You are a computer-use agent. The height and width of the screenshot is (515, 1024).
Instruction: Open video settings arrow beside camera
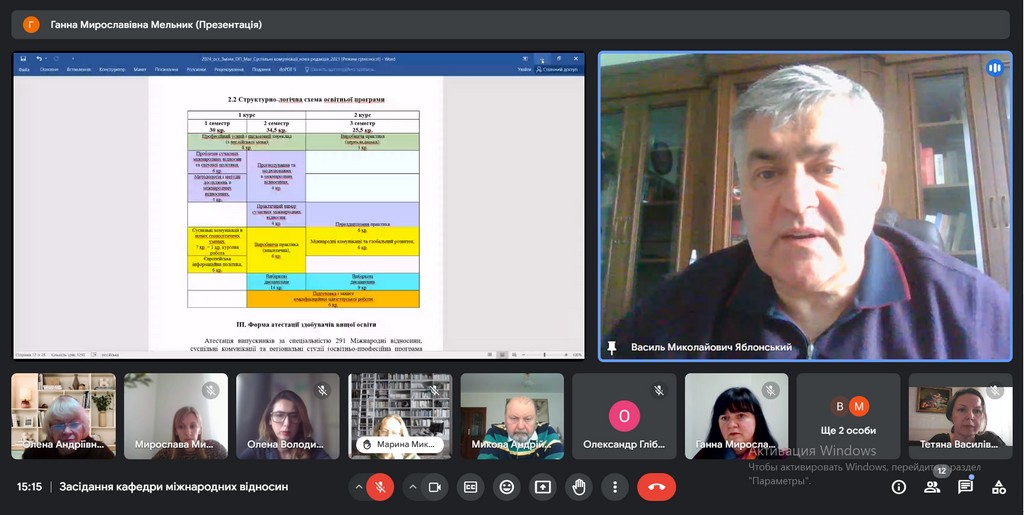tap(412, 487)
